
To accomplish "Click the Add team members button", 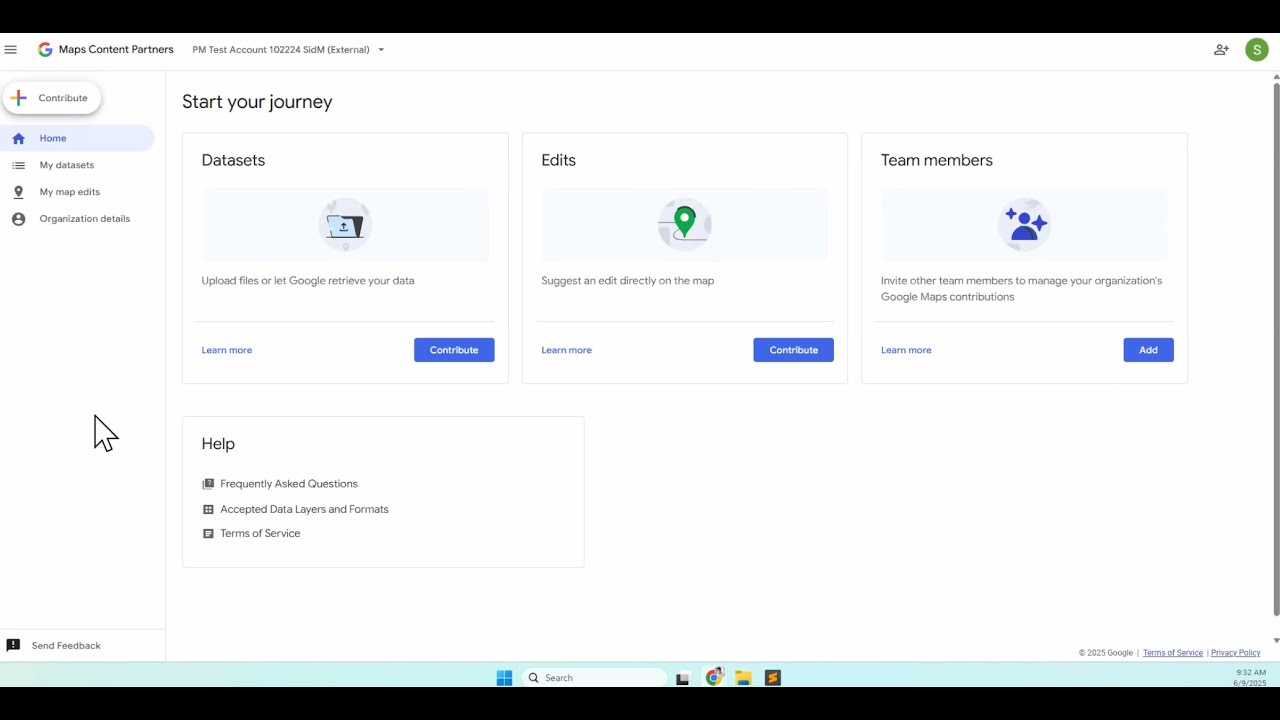I will [x=1148, y=350].
